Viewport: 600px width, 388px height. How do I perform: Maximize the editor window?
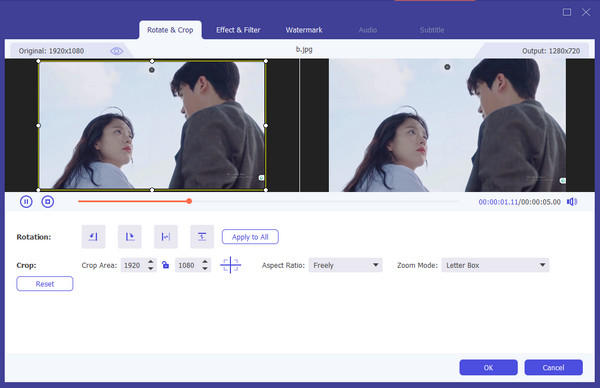tap(567, 12)
